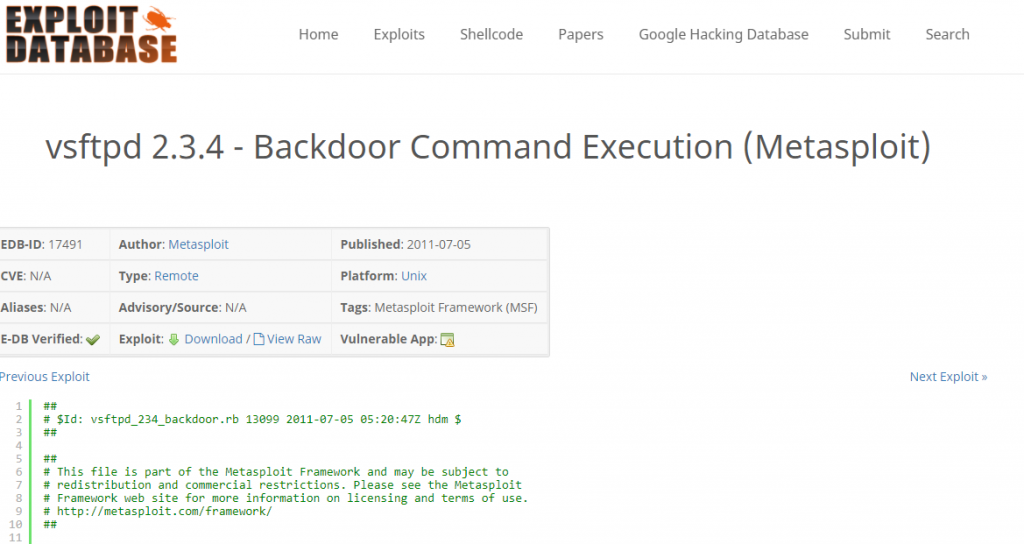Open the Submit page
The image size is (1024, 544).
pyautogui.click(x=867, y=35)
